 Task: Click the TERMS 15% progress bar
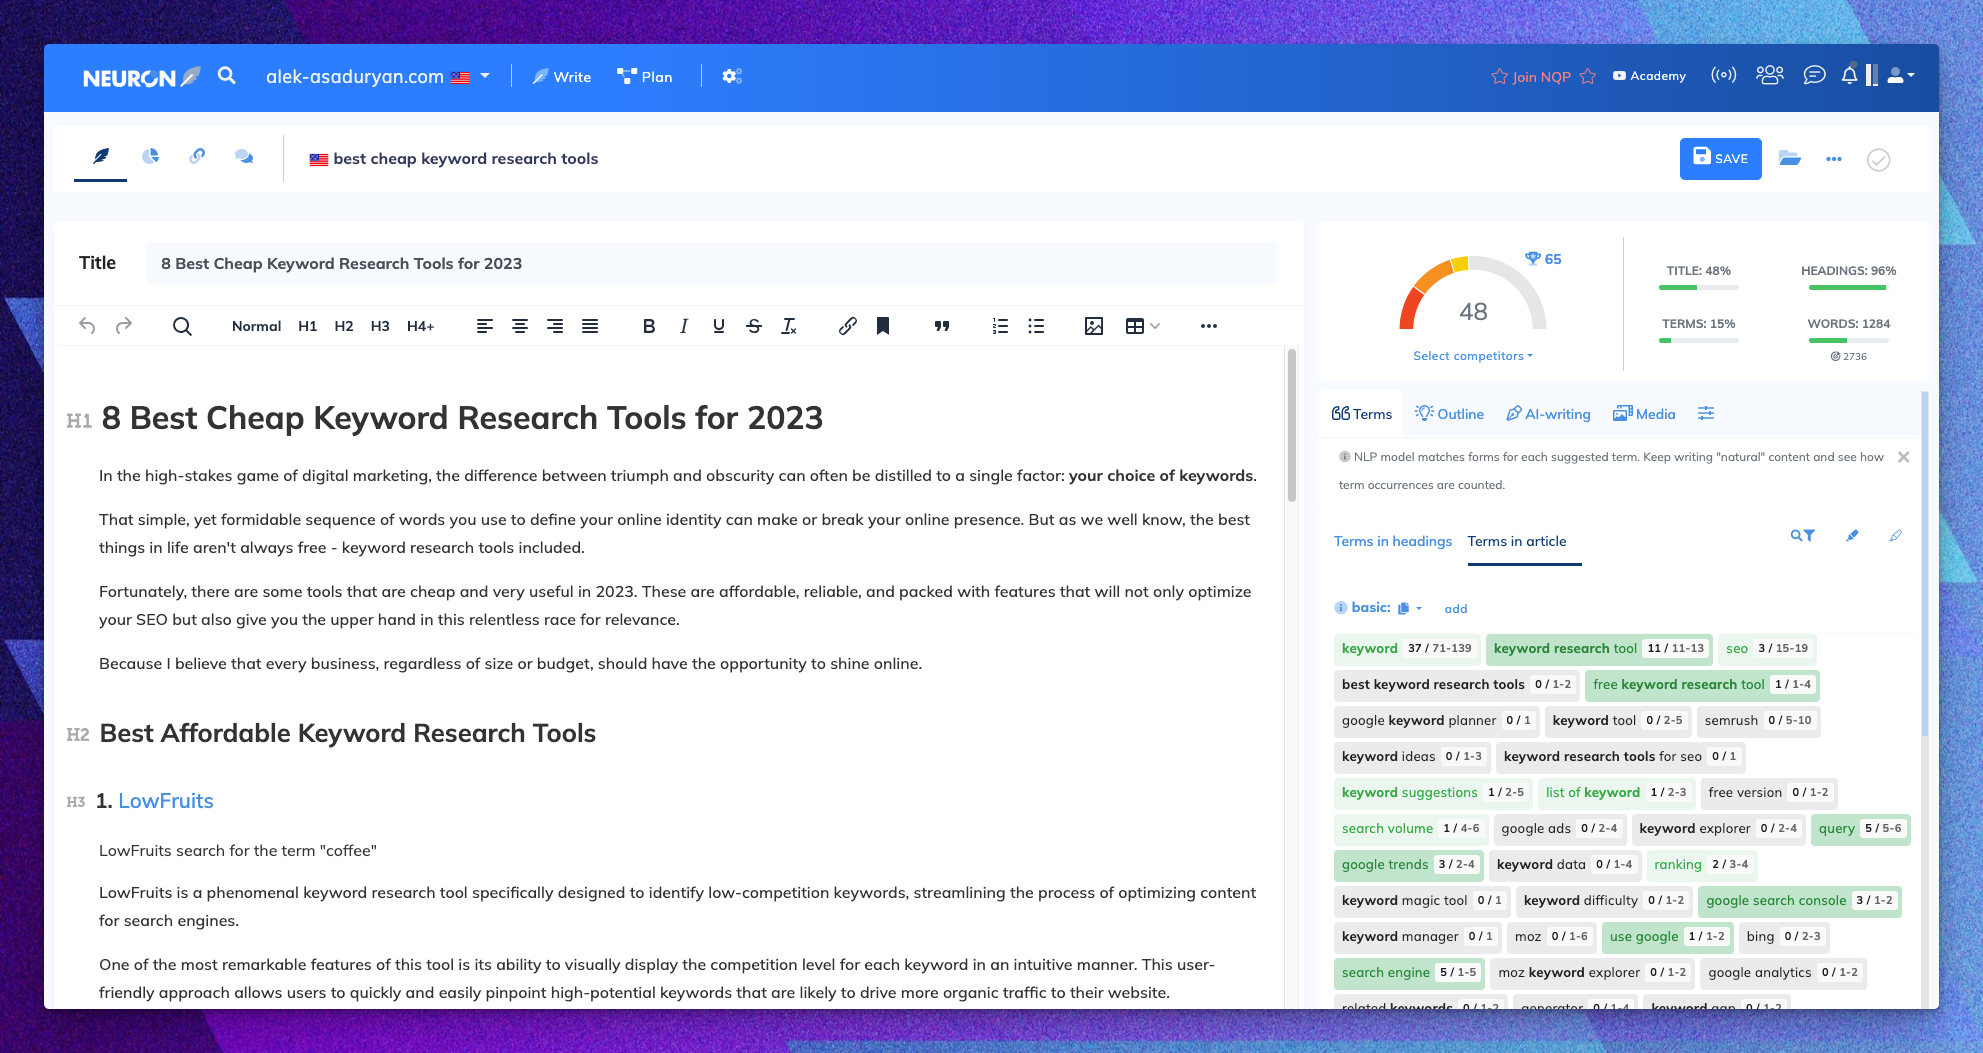click(1698, 341)
